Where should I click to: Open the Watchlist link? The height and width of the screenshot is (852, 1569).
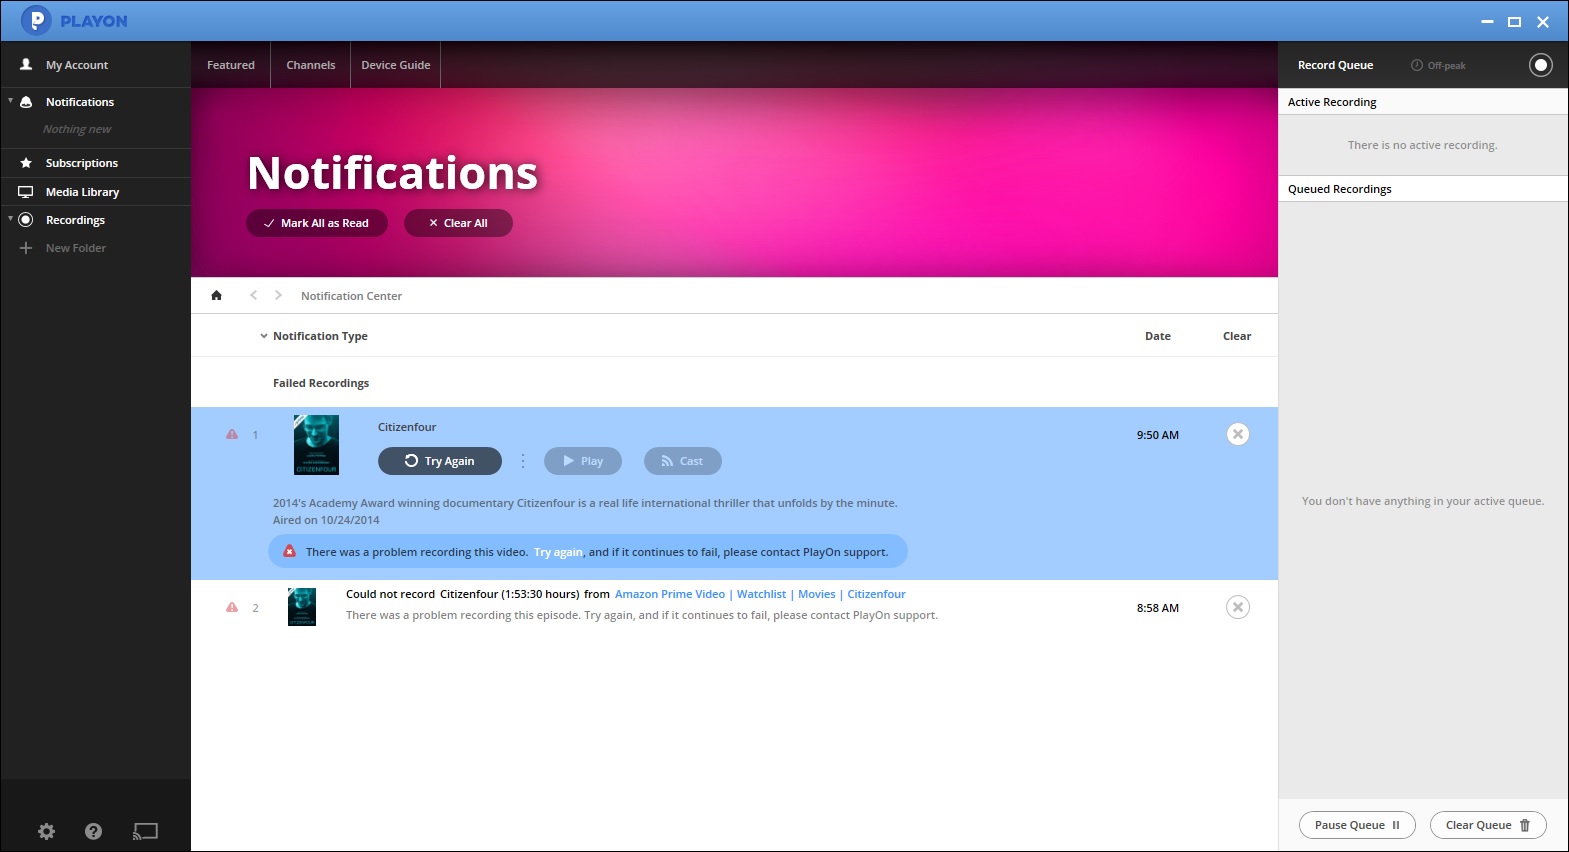pyautogui.click(x=761, y=594)
